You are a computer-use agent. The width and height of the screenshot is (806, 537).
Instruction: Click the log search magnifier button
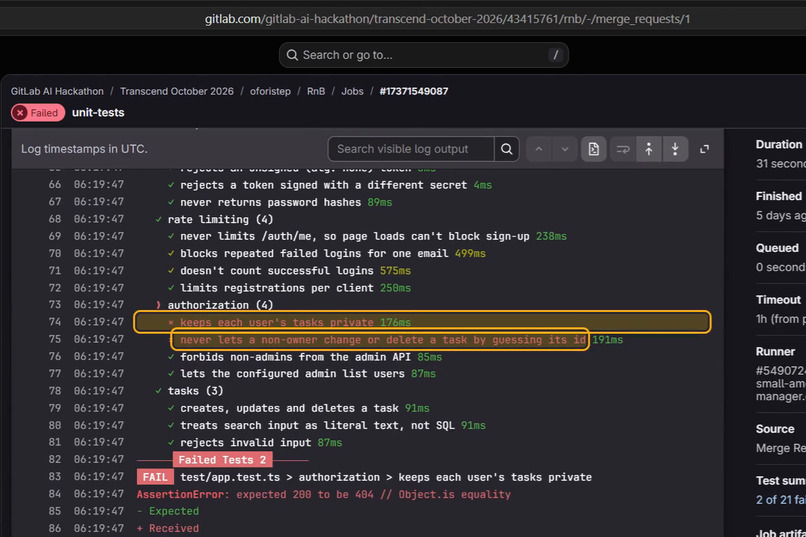coord(506,149)
